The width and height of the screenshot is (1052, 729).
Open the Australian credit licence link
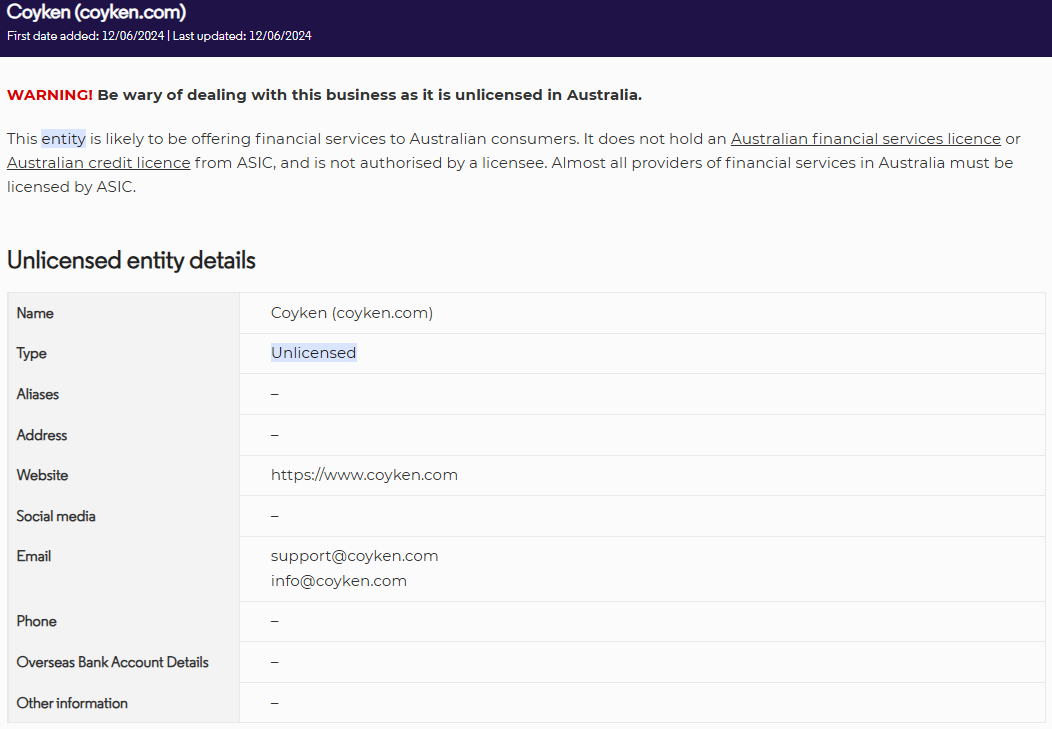pos(98,162)
